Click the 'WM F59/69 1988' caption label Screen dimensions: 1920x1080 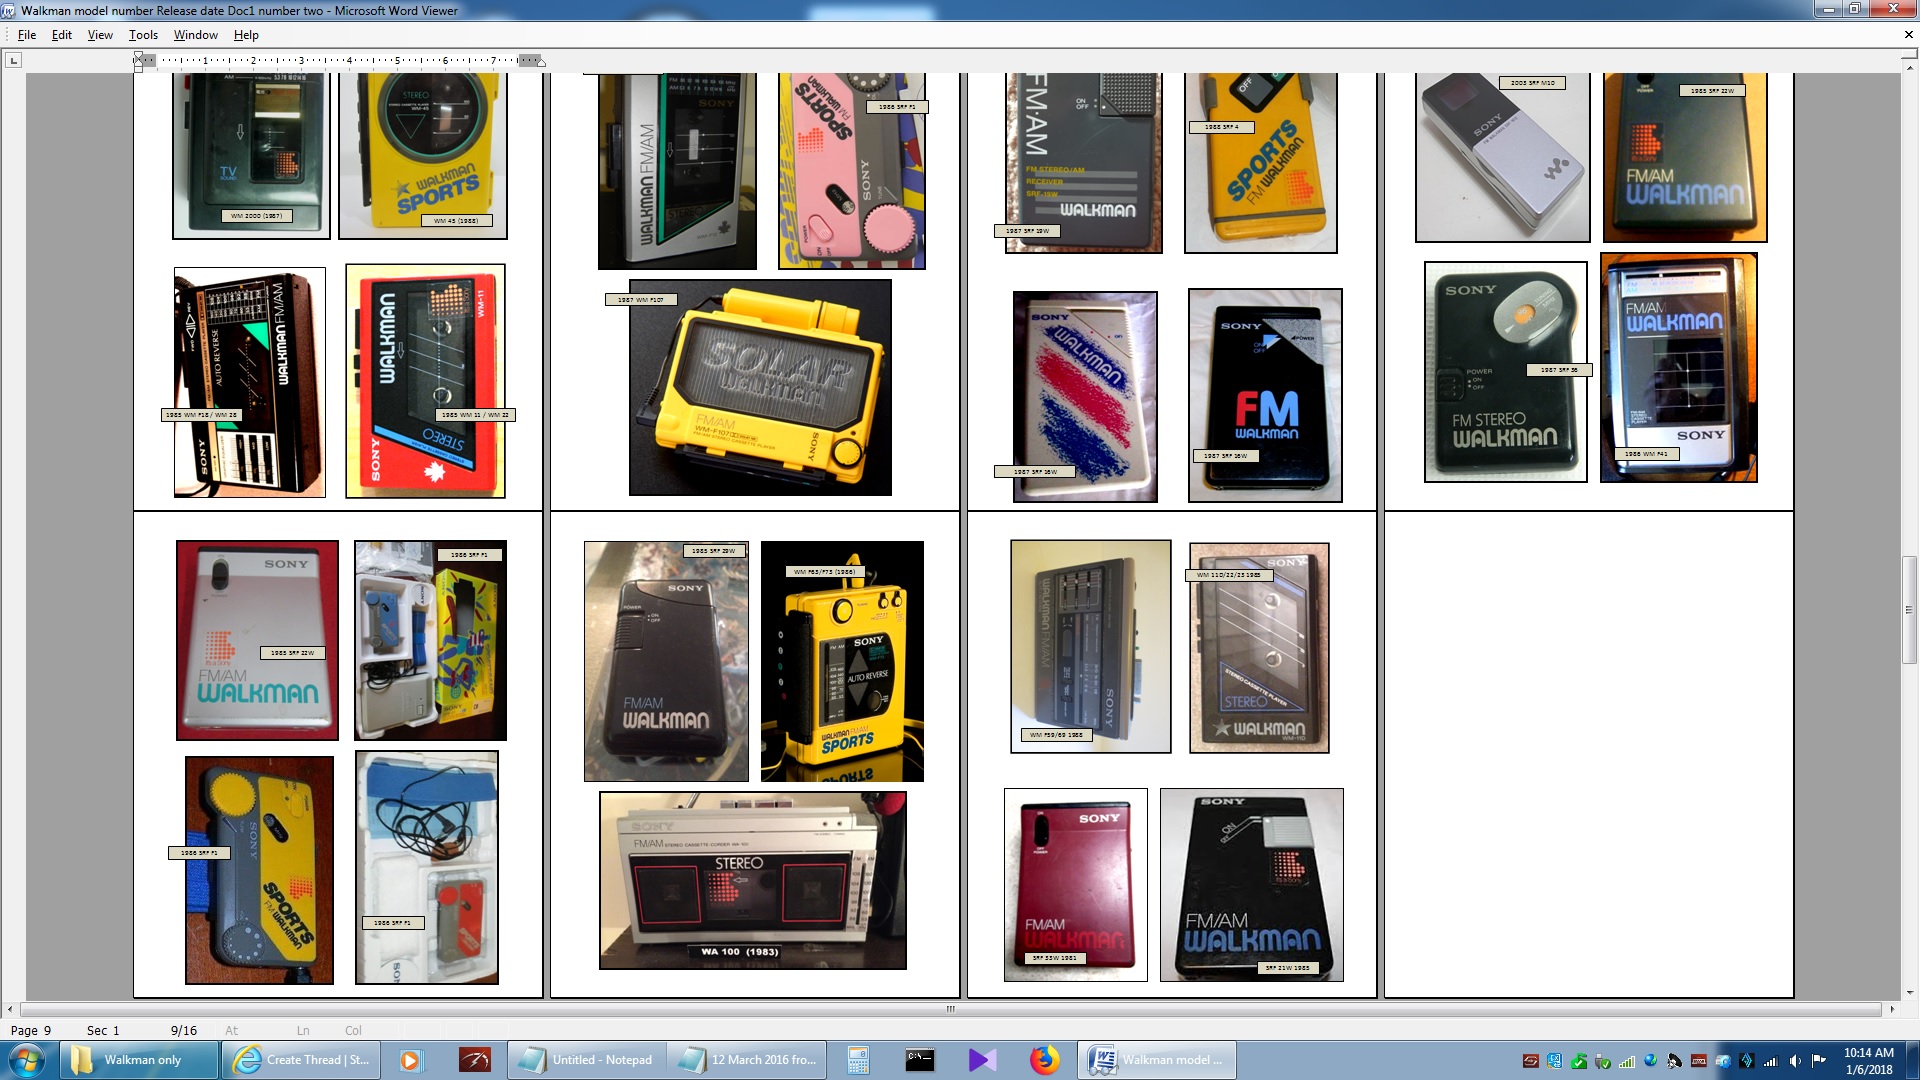point(1057,735)
